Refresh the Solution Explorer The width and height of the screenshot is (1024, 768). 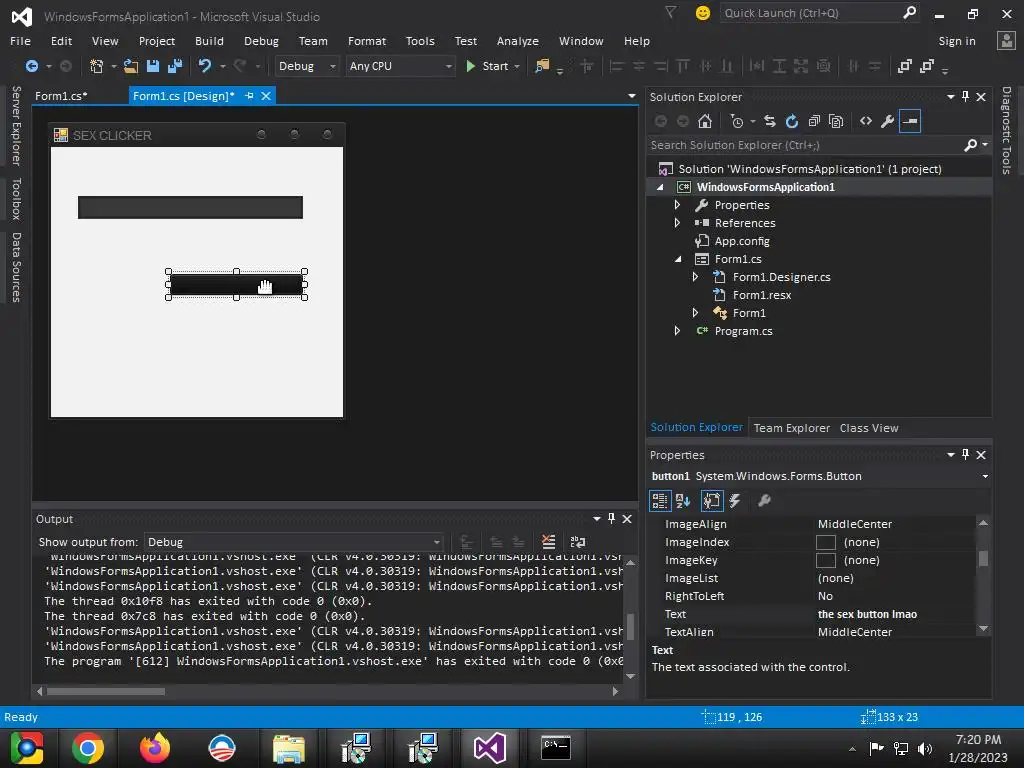pyautogui.click(x=792, y=121)
